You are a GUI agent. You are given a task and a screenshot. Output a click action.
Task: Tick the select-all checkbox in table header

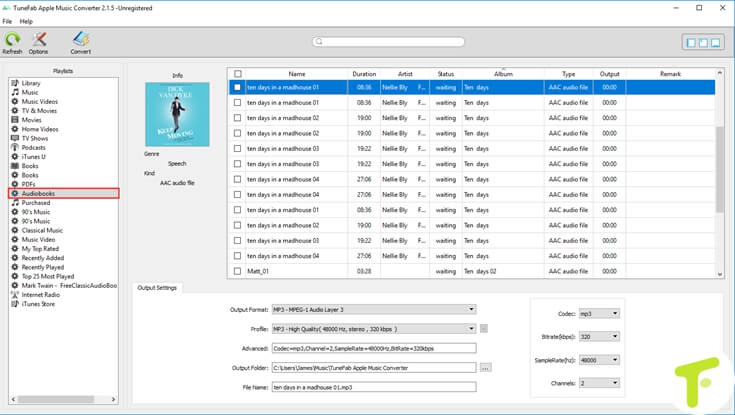click(238, 74)
